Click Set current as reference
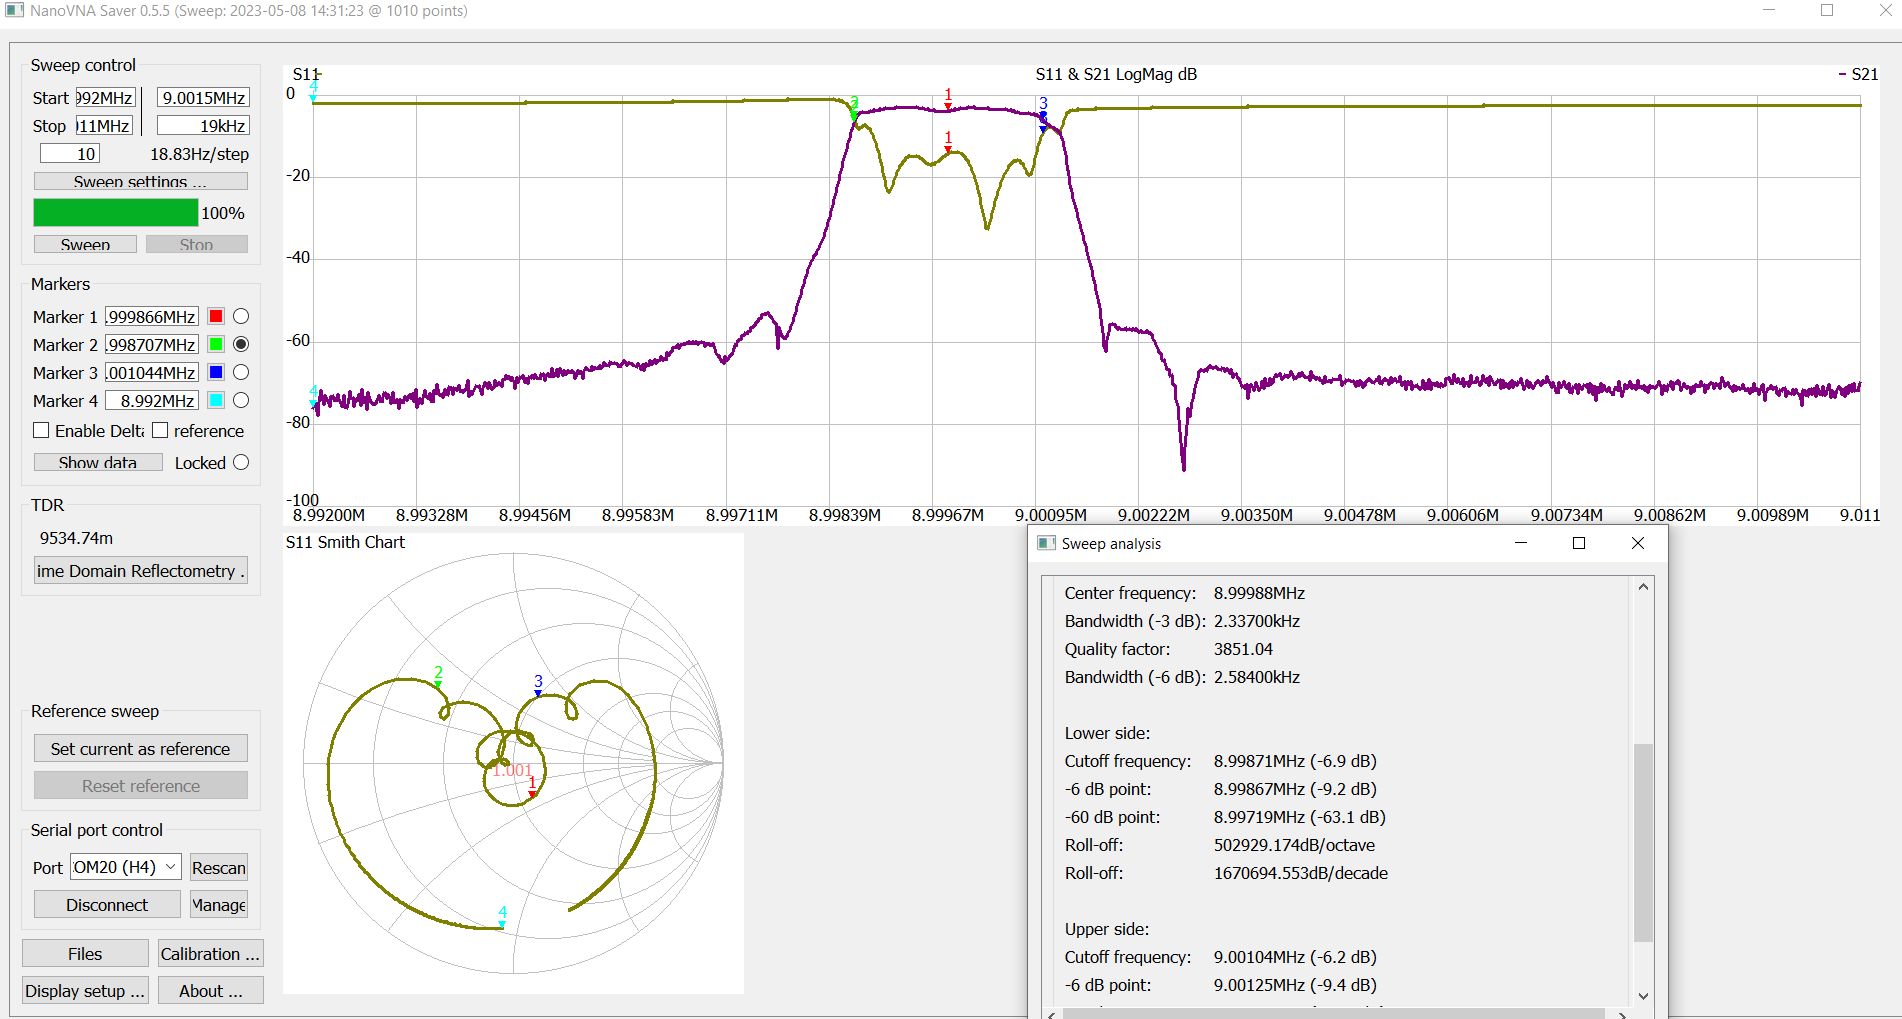The height and width of the screenshot is (1019, 1902). click(140, 748)
